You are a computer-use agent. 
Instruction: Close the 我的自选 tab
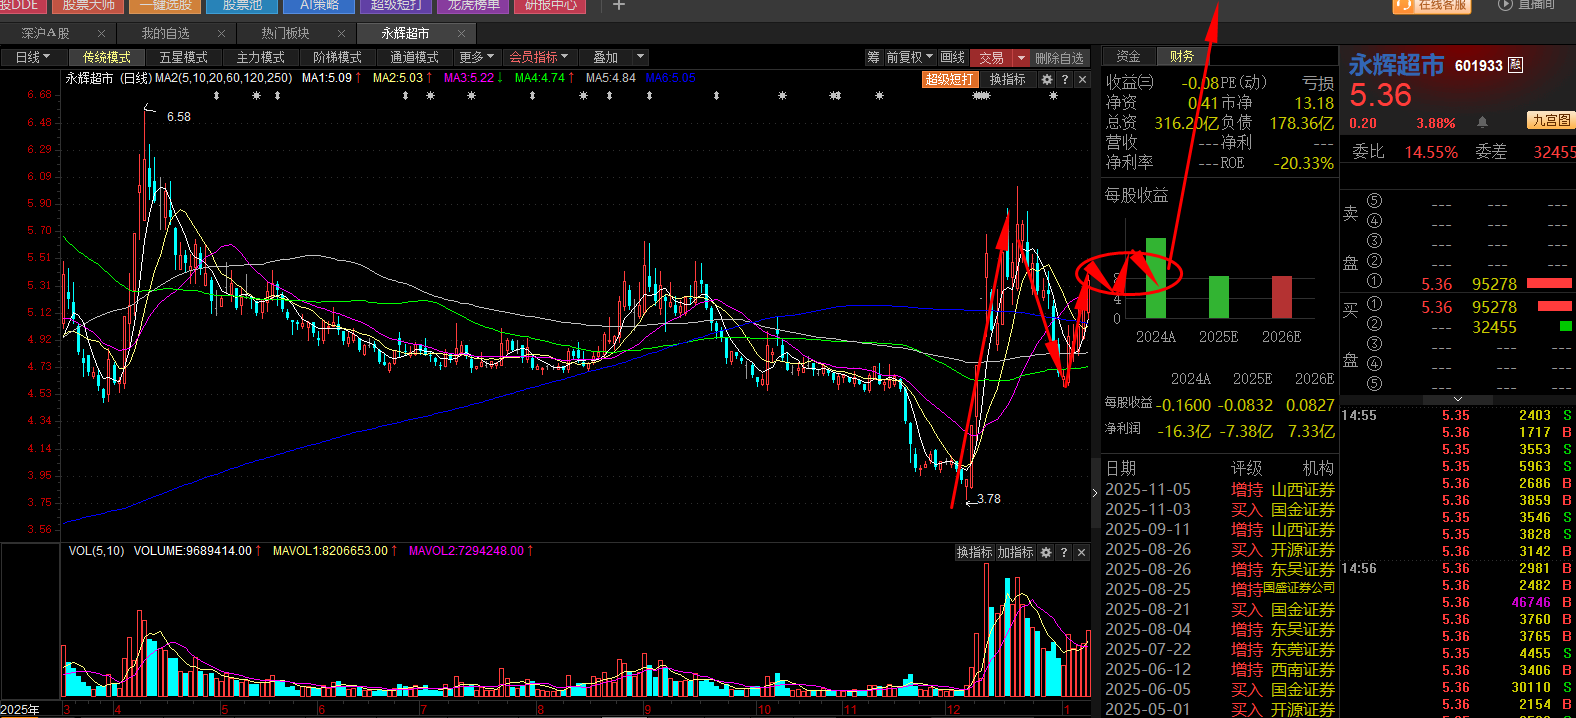[221, 33]
